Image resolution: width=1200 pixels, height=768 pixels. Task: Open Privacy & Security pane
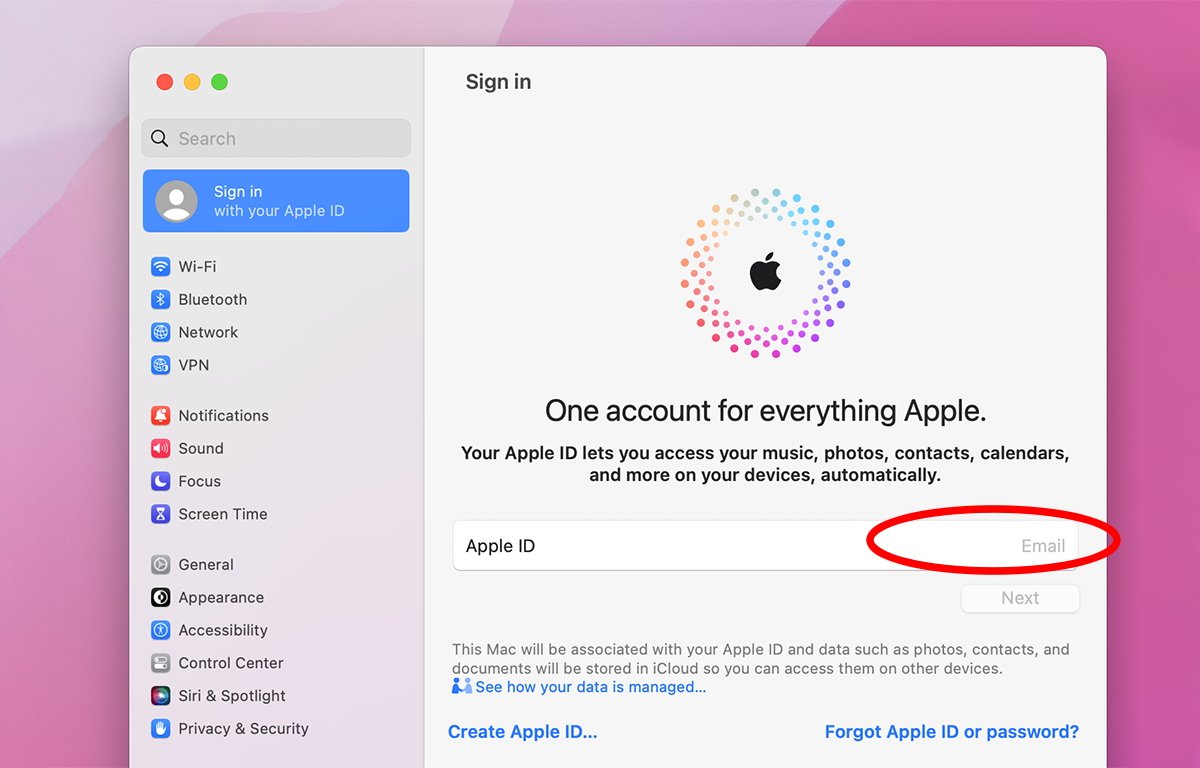click(x=242, y=729)
